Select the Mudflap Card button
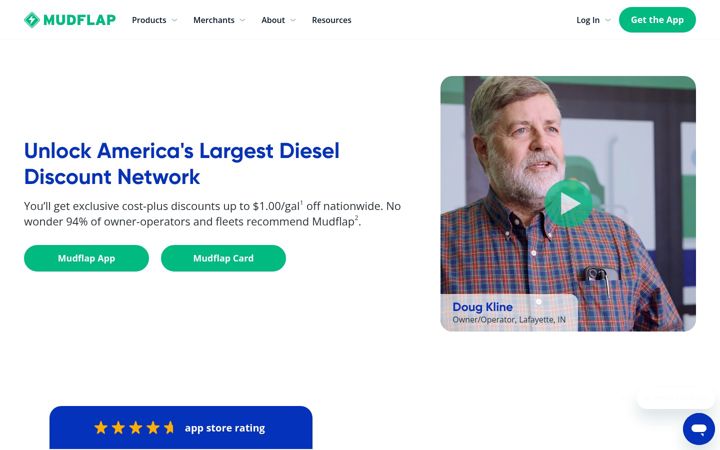The height and width of the screenshot is (450, 720). point(223,258)
